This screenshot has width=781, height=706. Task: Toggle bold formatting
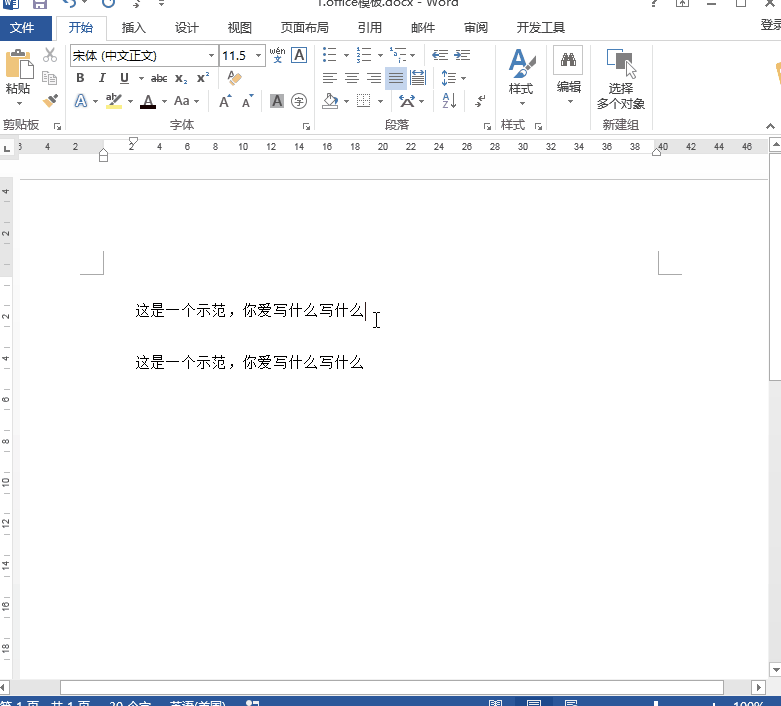pos(79,78)
